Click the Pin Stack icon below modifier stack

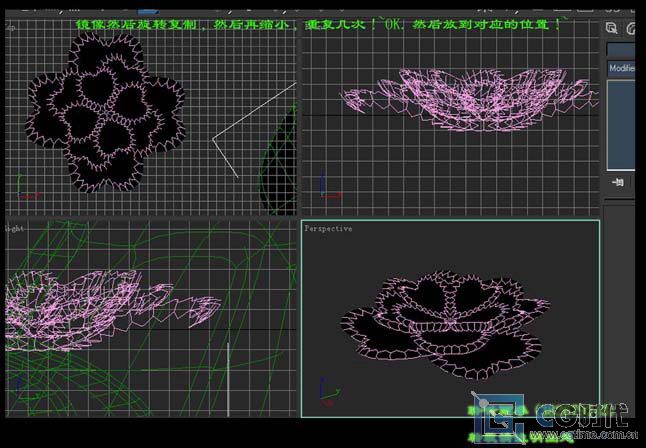point(618,181)
